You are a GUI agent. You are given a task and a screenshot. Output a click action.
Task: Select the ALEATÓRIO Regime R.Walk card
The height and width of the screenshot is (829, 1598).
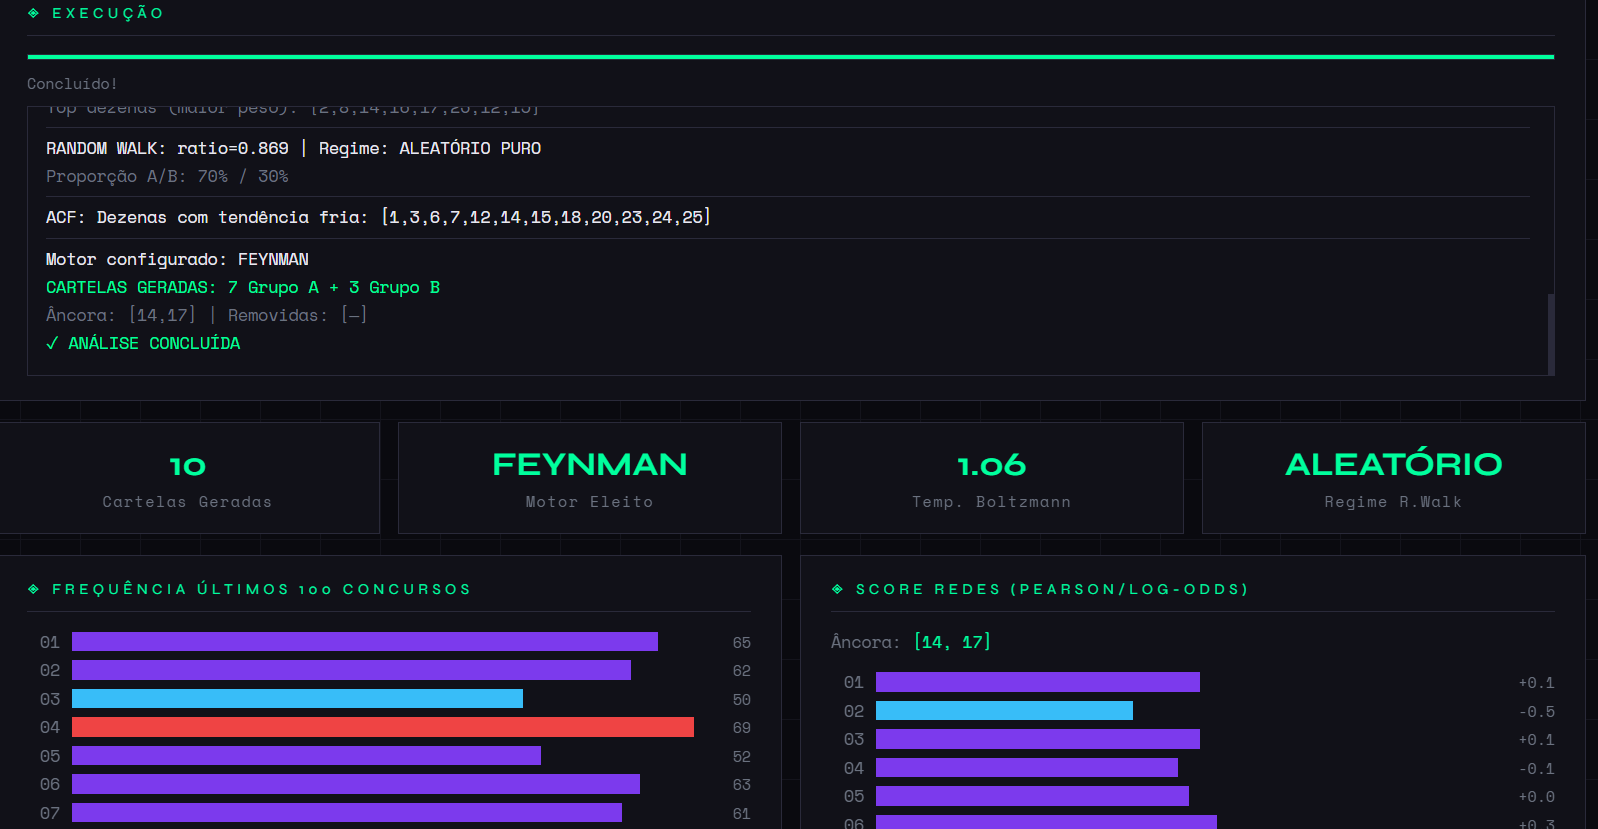[x=1393, y=478]
